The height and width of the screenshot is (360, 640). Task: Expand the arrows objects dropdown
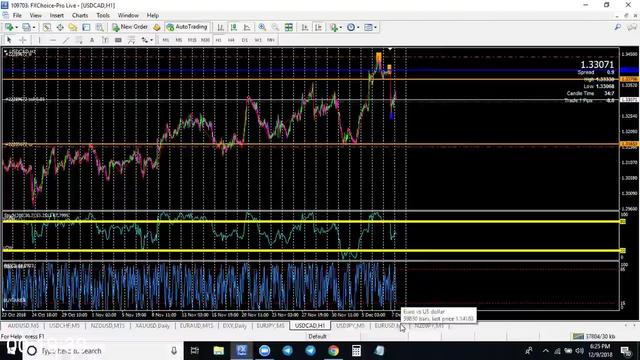151,40
